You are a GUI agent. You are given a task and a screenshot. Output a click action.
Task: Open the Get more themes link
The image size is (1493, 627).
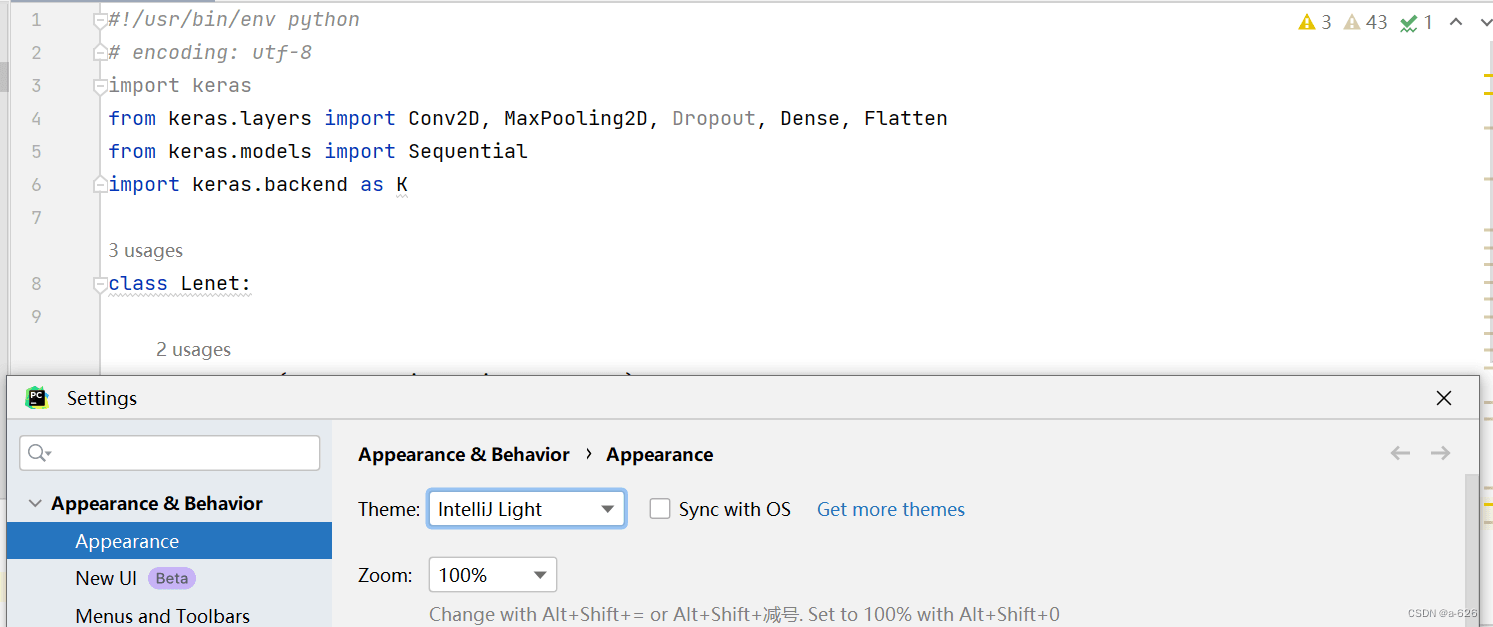click(891, 509)
